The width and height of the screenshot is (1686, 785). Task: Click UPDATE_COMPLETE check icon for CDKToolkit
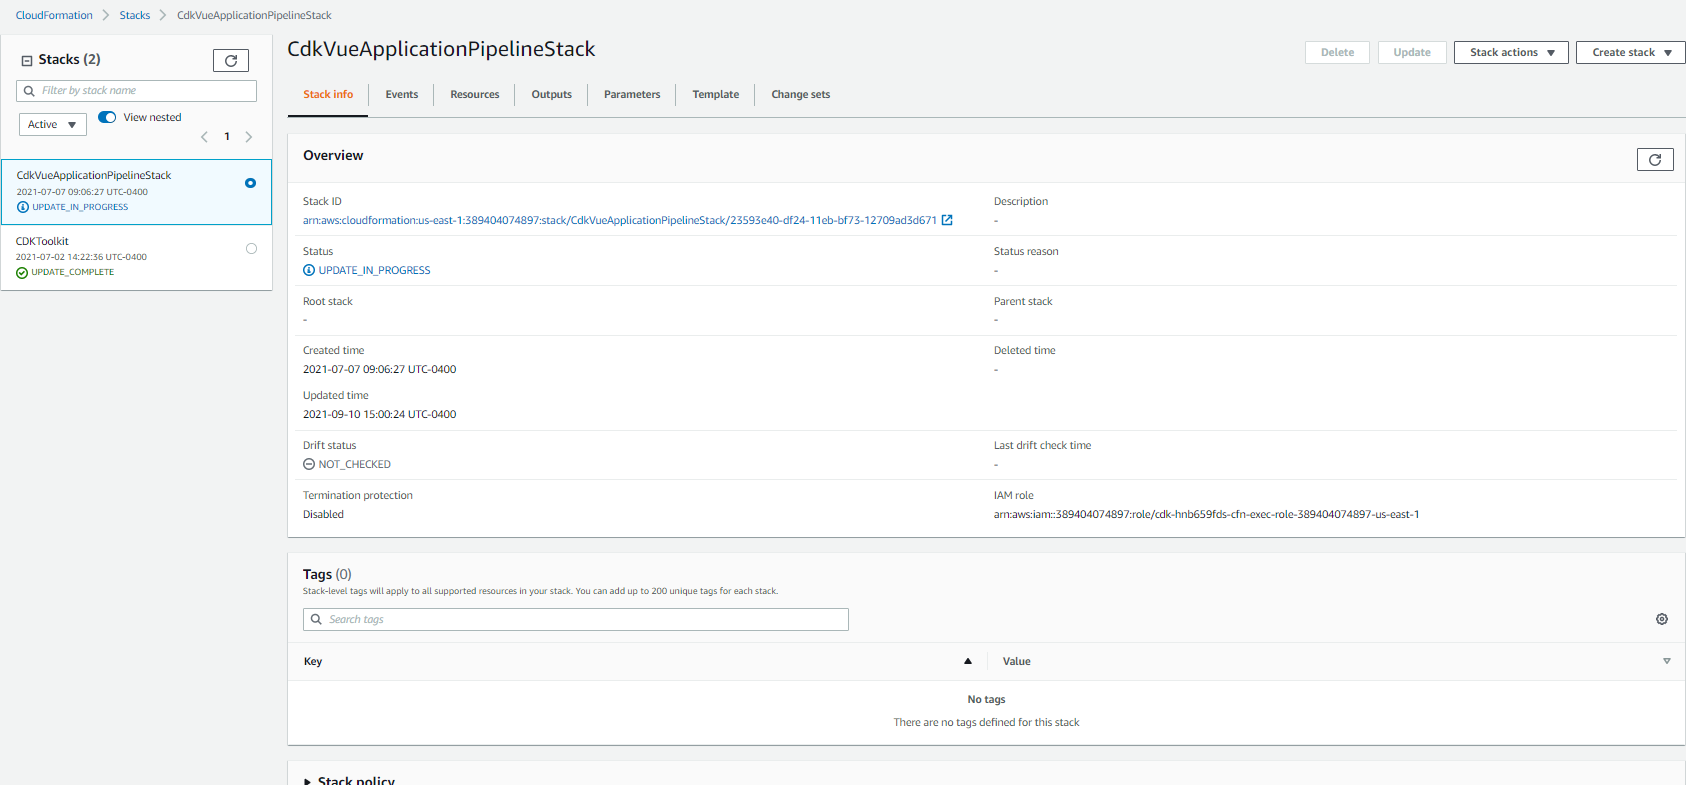coord(22,273)
